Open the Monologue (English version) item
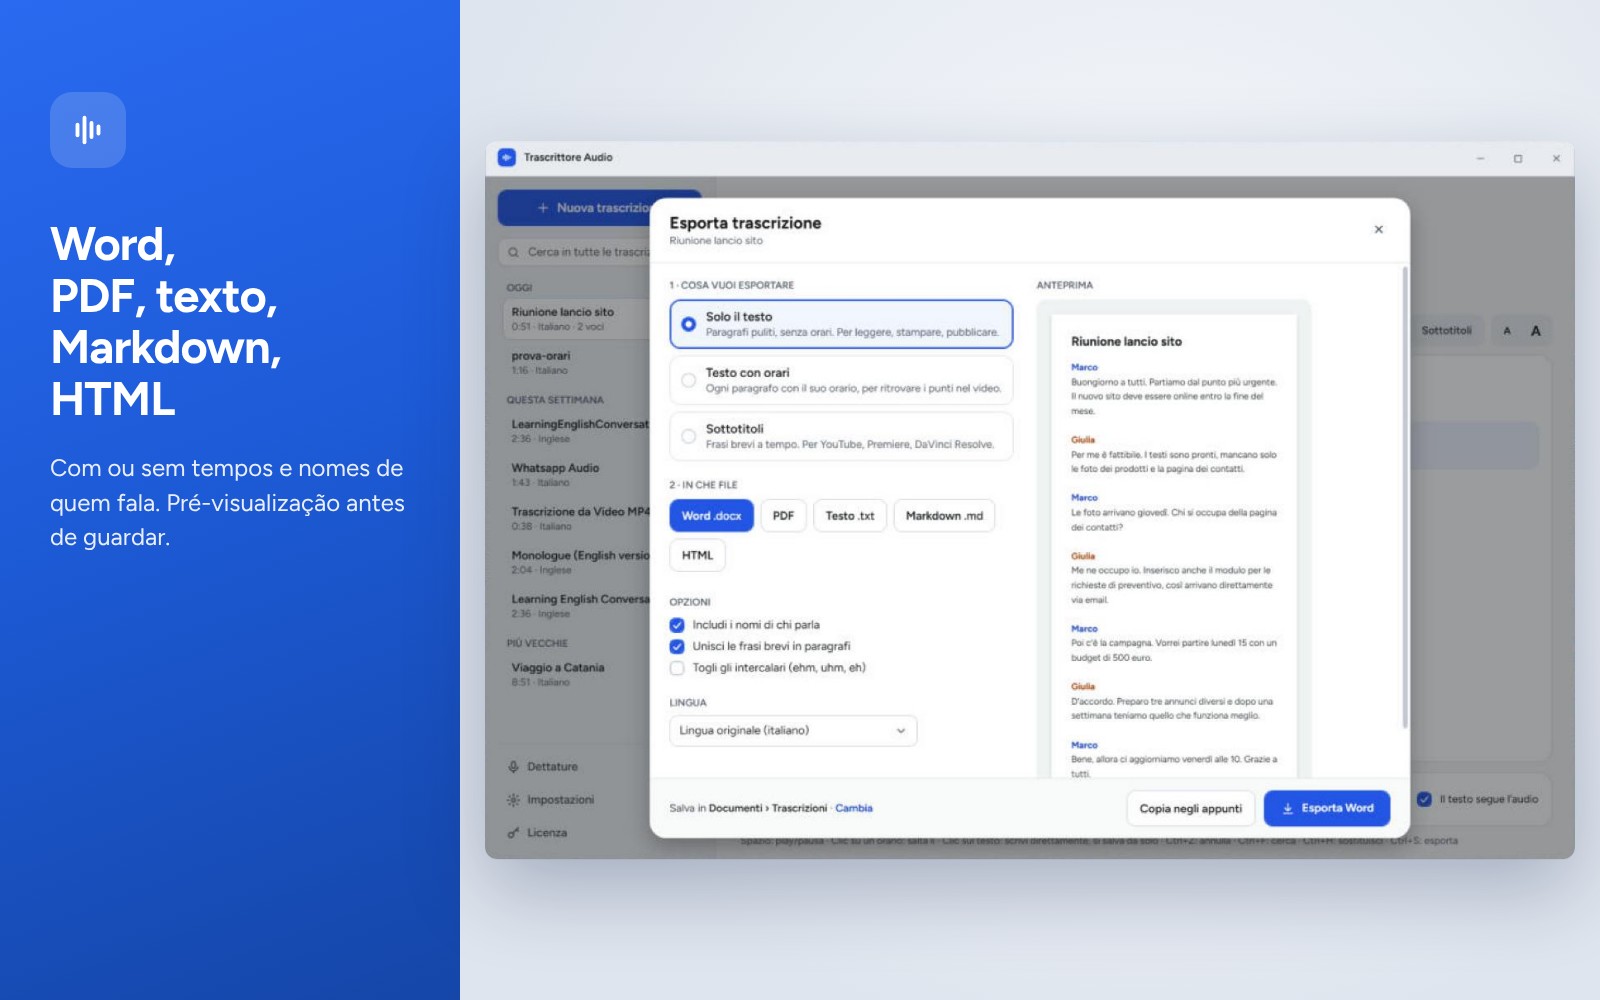 (578, 562)
